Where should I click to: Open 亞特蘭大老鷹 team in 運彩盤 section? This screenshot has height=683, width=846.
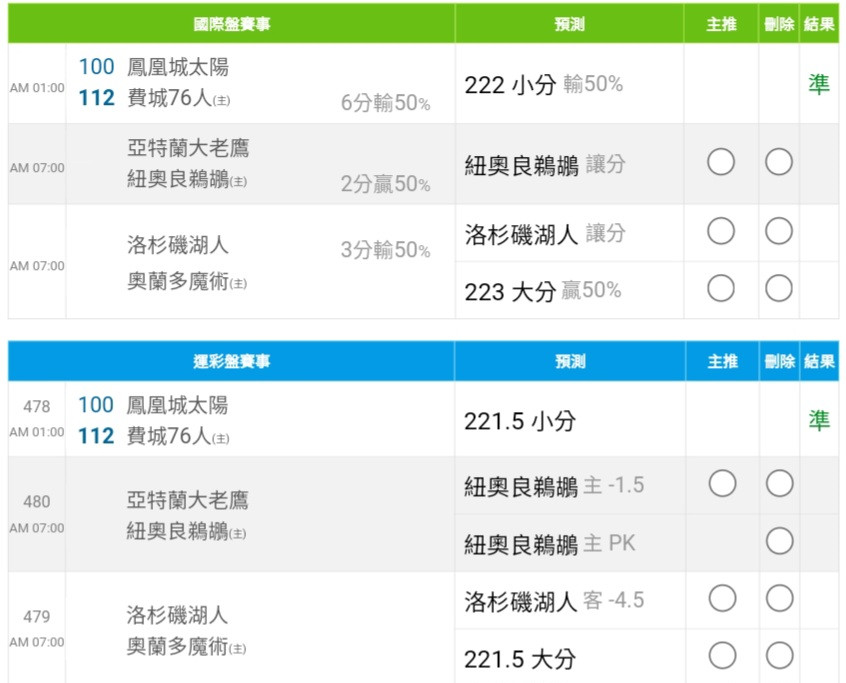[x=187, y=500]
